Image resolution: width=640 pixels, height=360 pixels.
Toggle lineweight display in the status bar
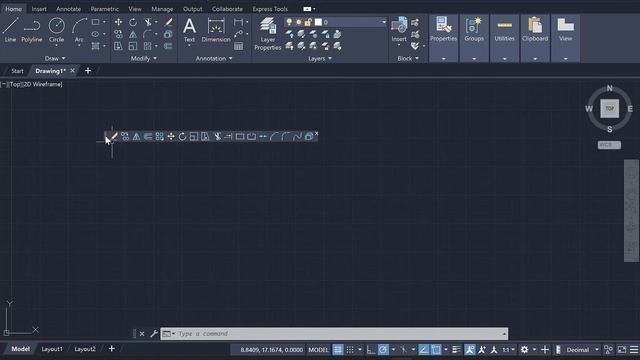point(456,350)
